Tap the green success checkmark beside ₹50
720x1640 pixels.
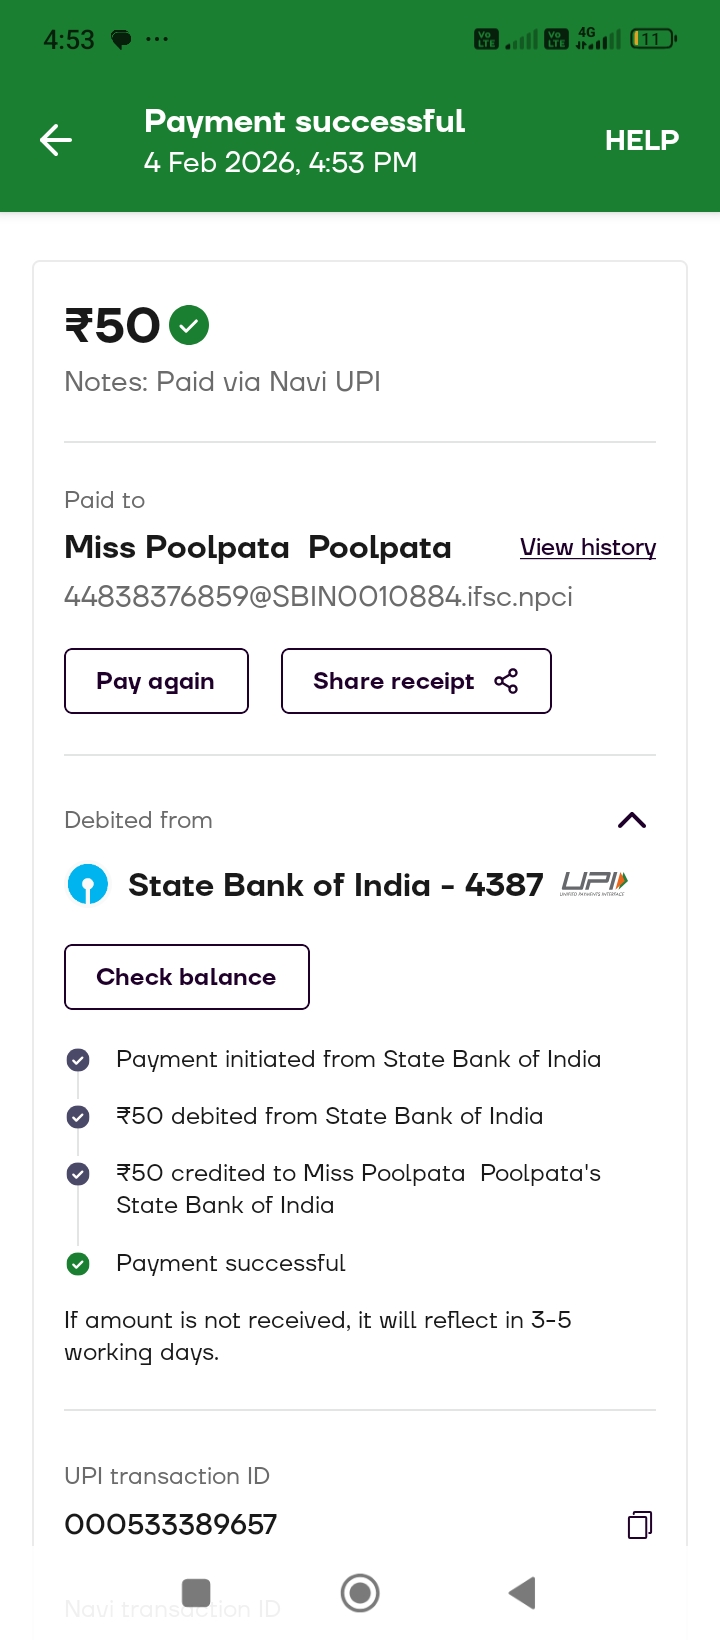[x=189, y=325]
